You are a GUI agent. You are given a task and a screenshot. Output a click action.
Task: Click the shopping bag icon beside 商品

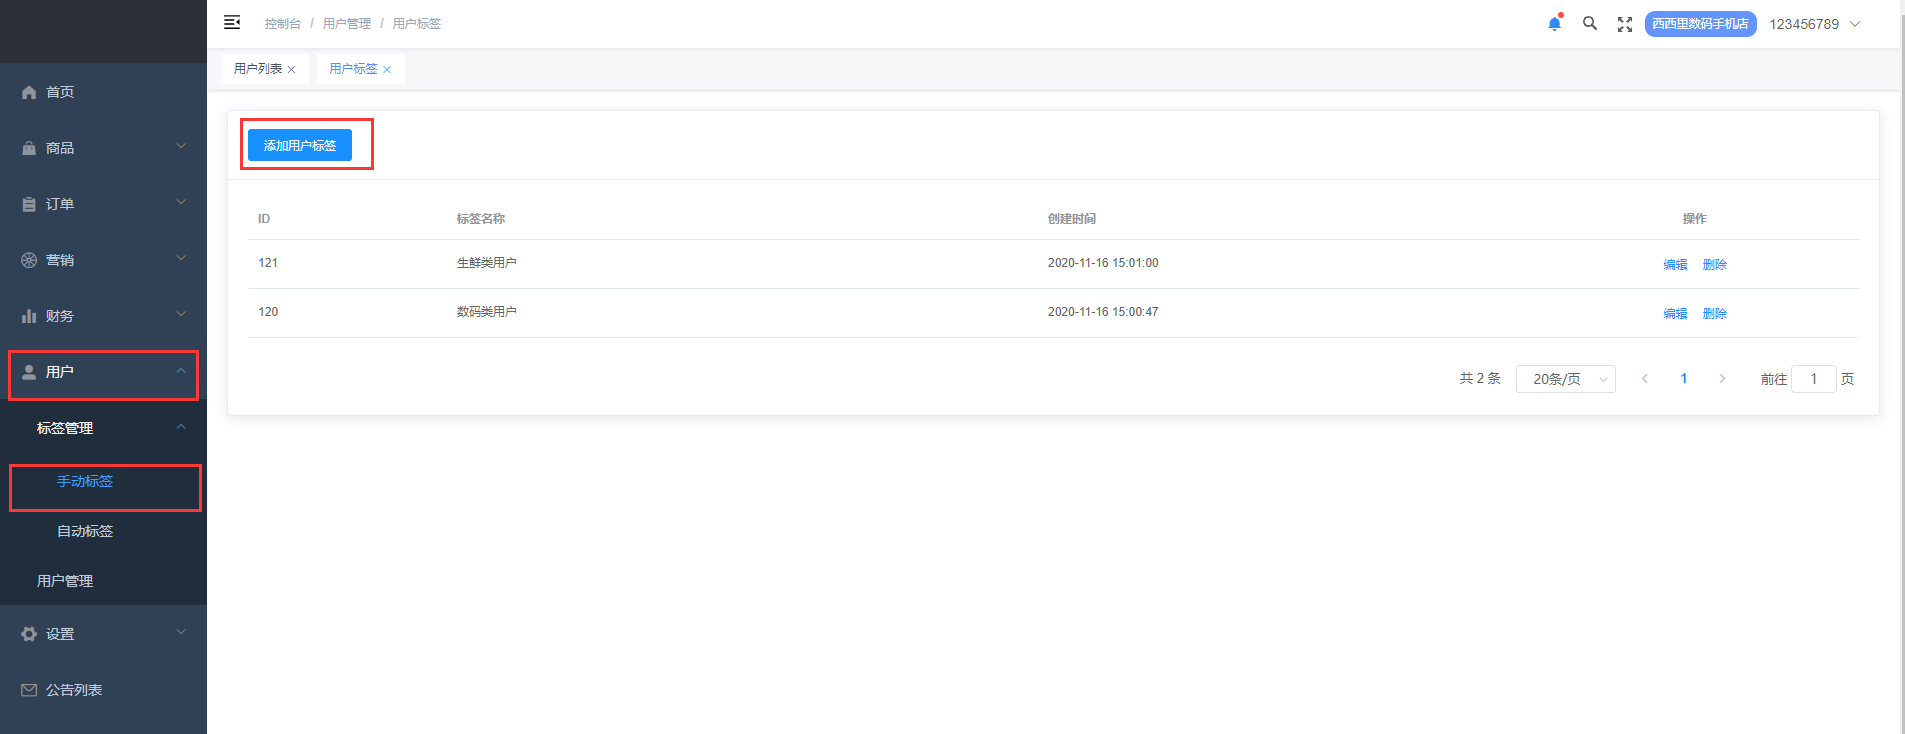pos(29,148)
